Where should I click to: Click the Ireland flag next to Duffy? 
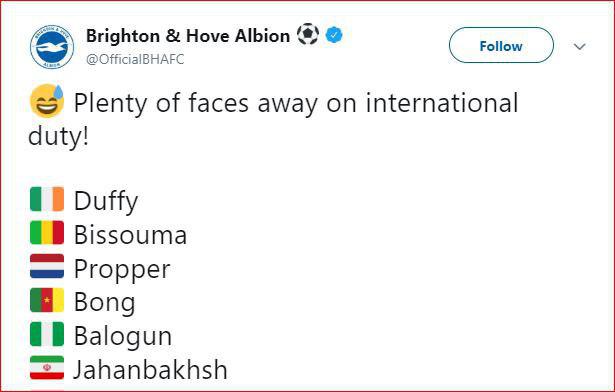tap(47, 199)
